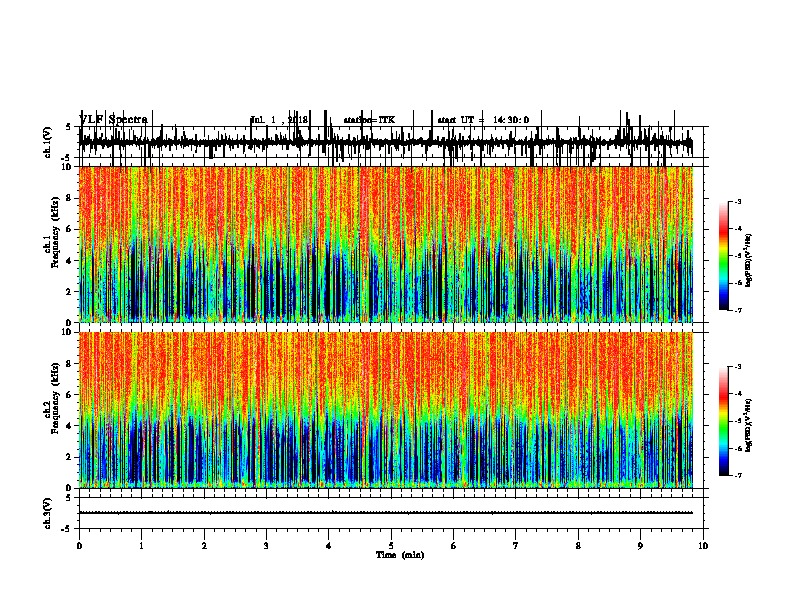Click the "6" kHz tick on ch.2 frequency axis
This screenshot has width=792, height=612.
[x=70, y=395]
